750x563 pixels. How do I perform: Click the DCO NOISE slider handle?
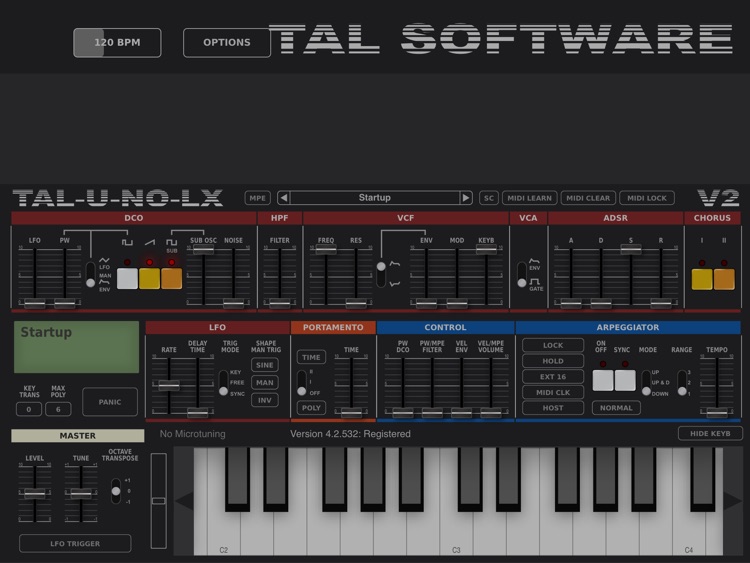pos(233,303)
